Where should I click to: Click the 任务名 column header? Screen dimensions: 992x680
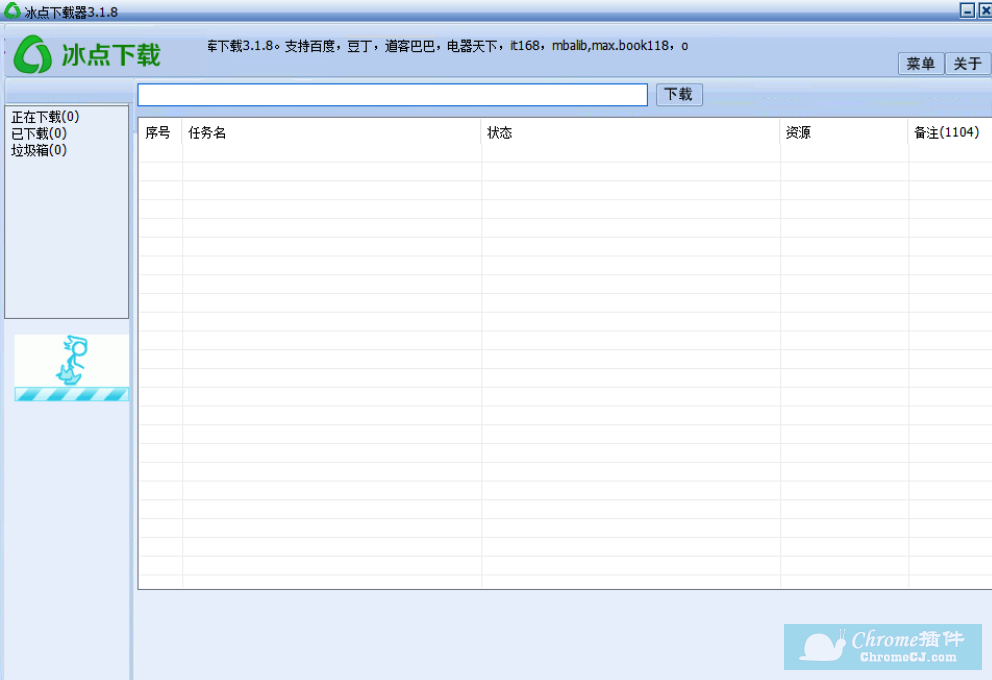(332, 133)
